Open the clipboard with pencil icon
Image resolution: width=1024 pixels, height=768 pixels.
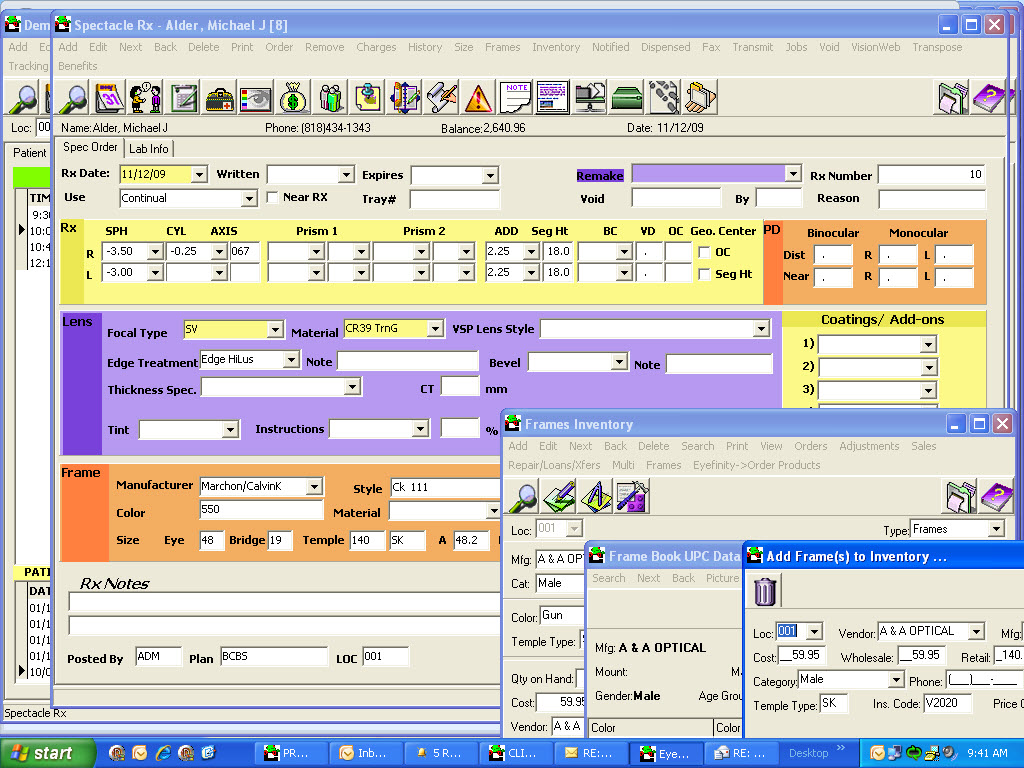pyautogui.click(x=184, y=98)
